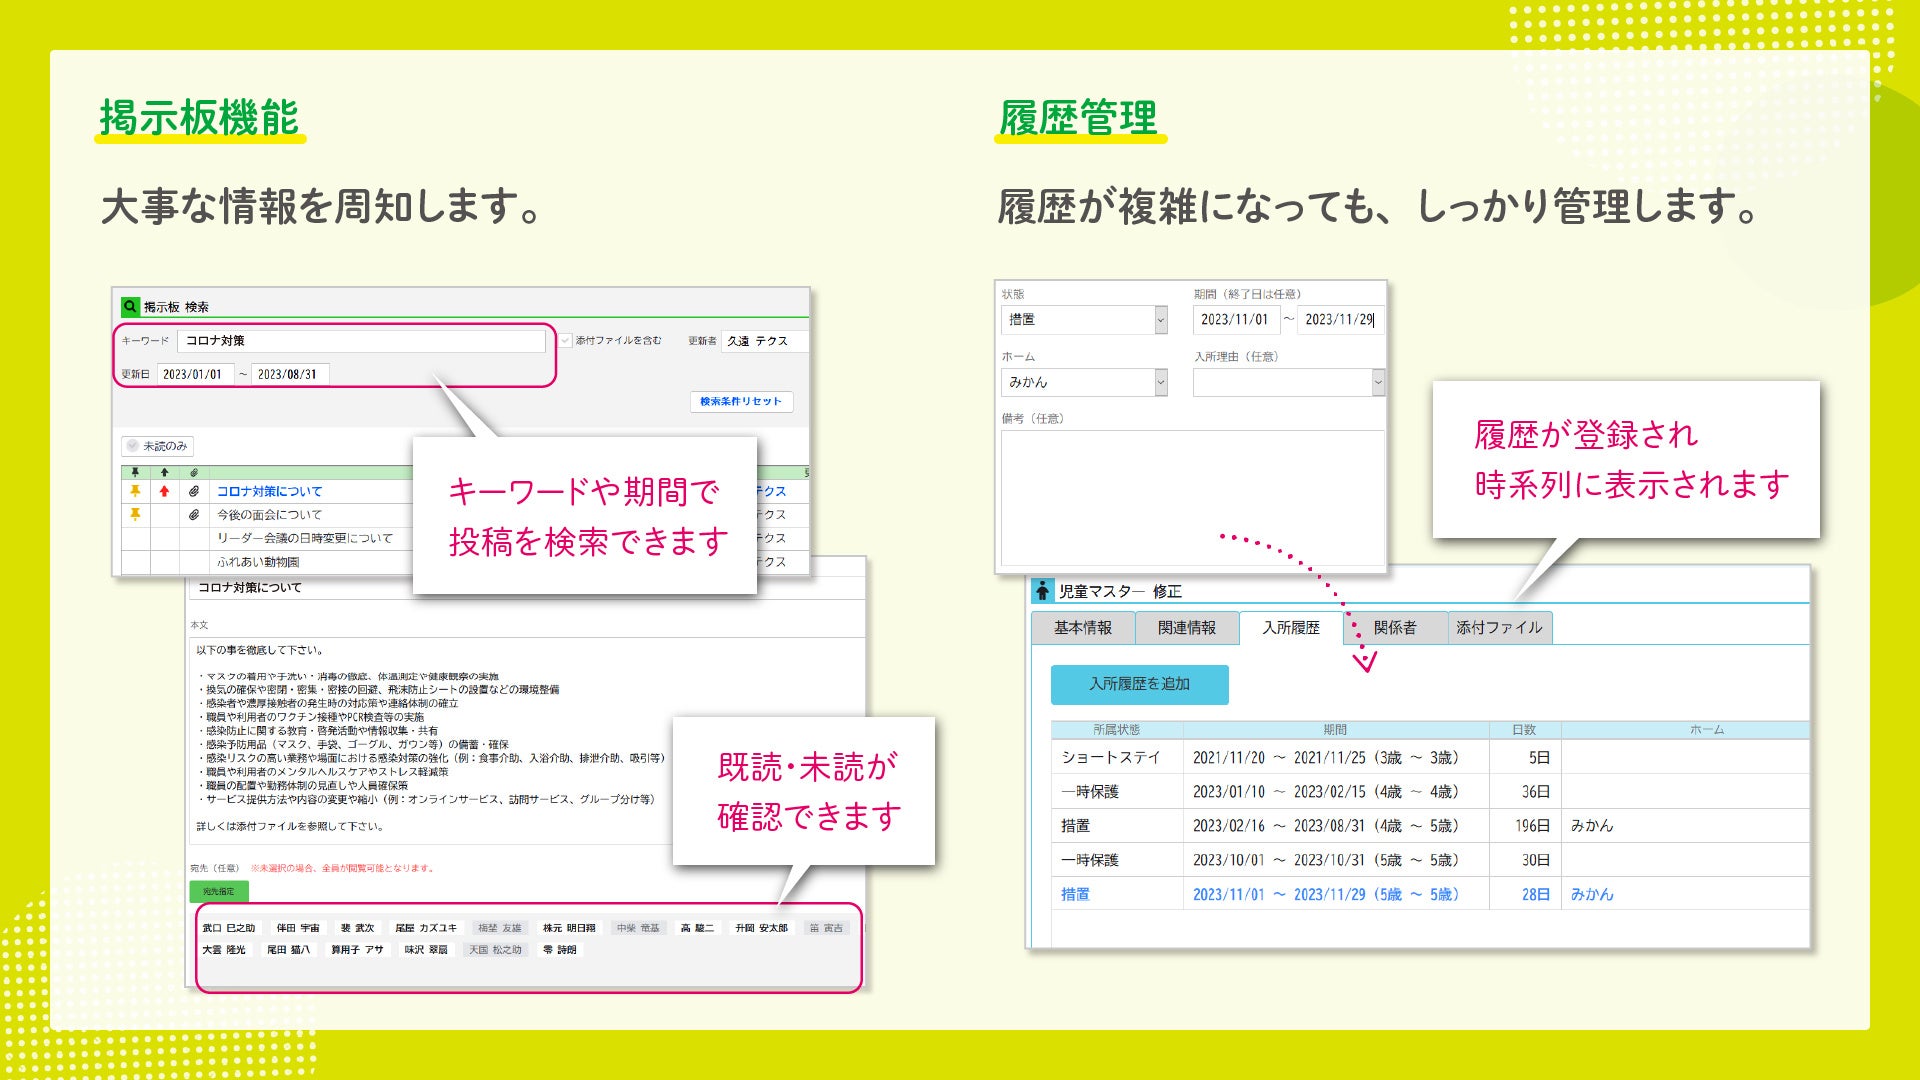This screenshot has width=1920, height=1080.
Task: Click the 検索条件リセット button
Action: [x=741, y=401]
